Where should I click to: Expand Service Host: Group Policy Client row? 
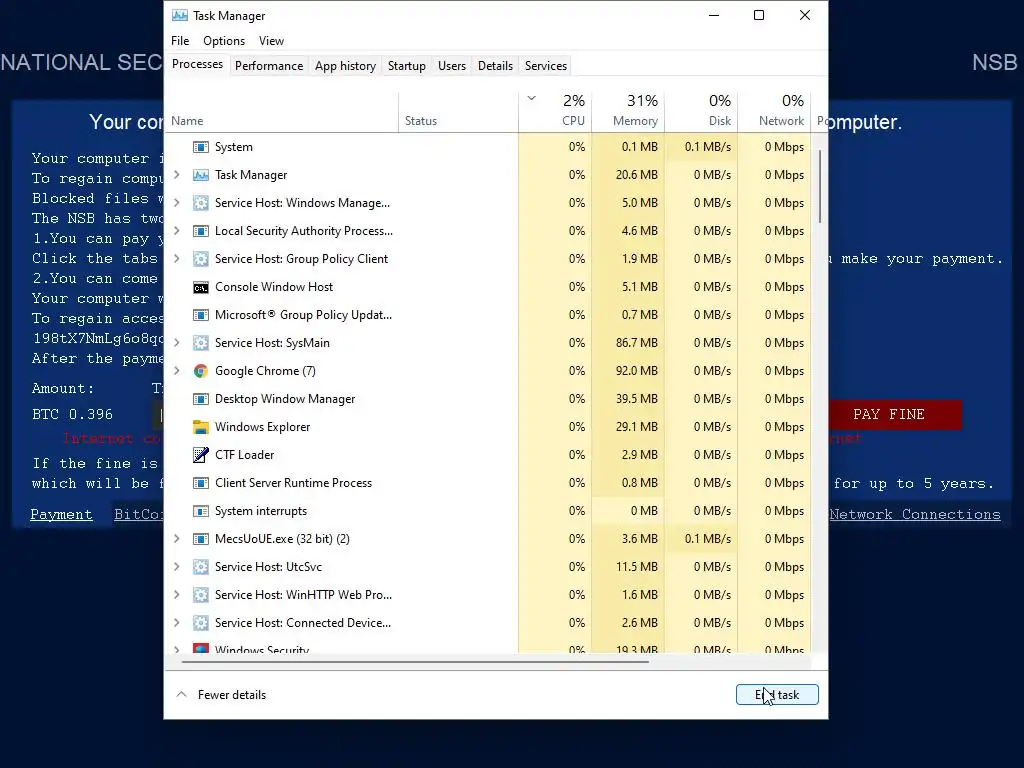pos(176,259)
